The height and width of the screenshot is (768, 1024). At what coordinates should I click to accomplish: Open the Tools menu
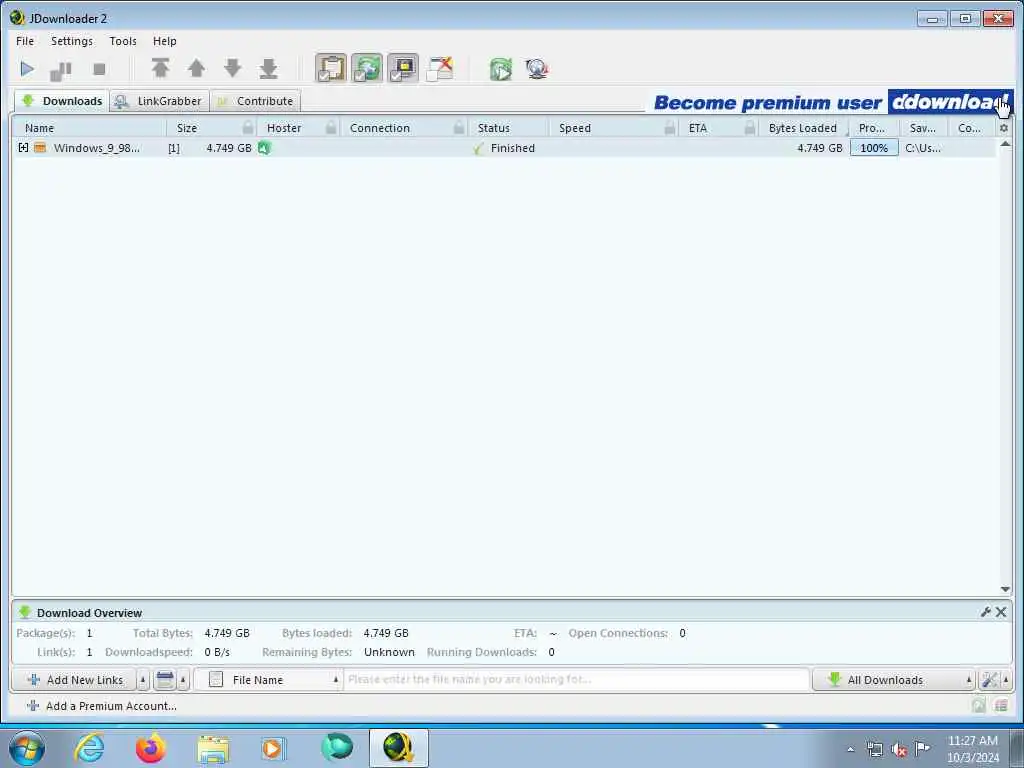[123, 41]
